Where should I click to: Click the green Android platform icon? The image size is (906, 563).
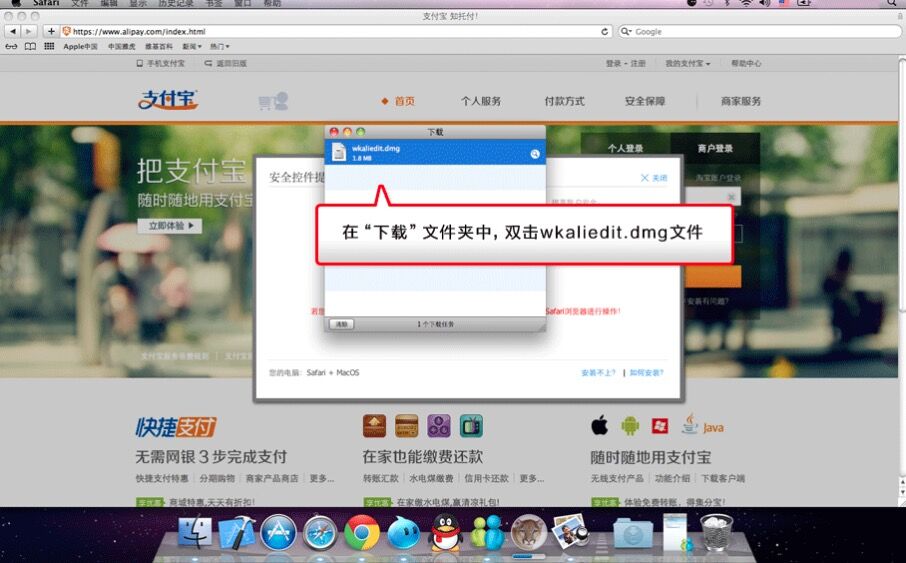(x=630, y=426)
